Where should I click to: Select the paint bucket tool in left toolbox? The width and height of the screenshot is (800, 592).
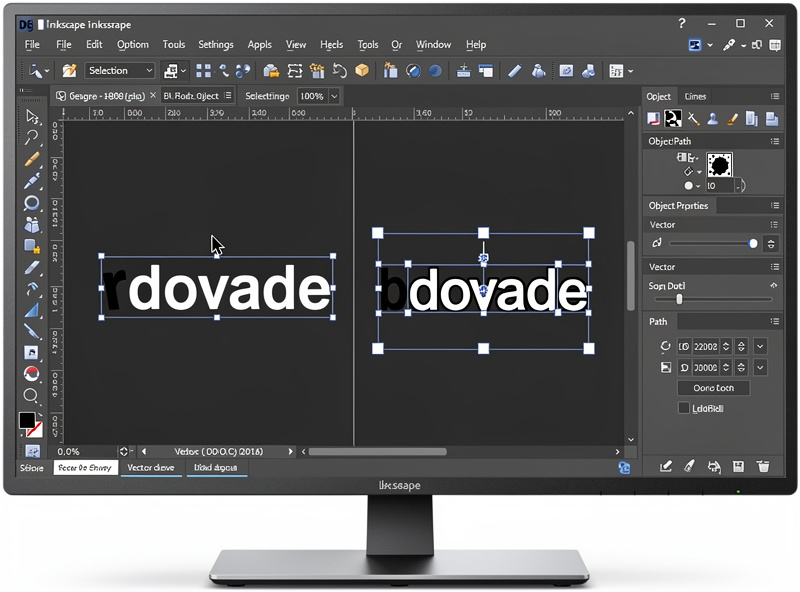[32, 225]
